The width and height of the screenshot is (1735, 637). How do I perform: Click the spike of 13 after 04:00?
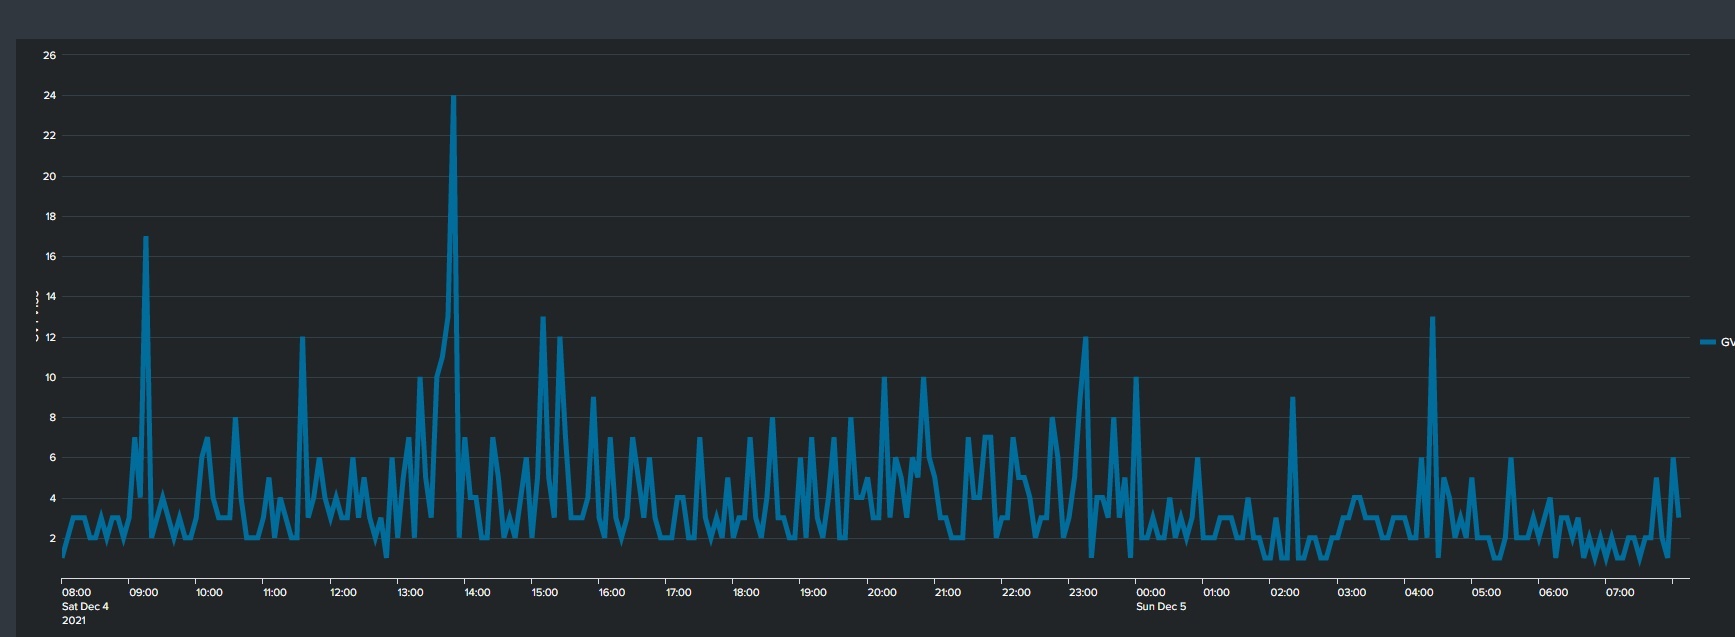click(1432, 319)
